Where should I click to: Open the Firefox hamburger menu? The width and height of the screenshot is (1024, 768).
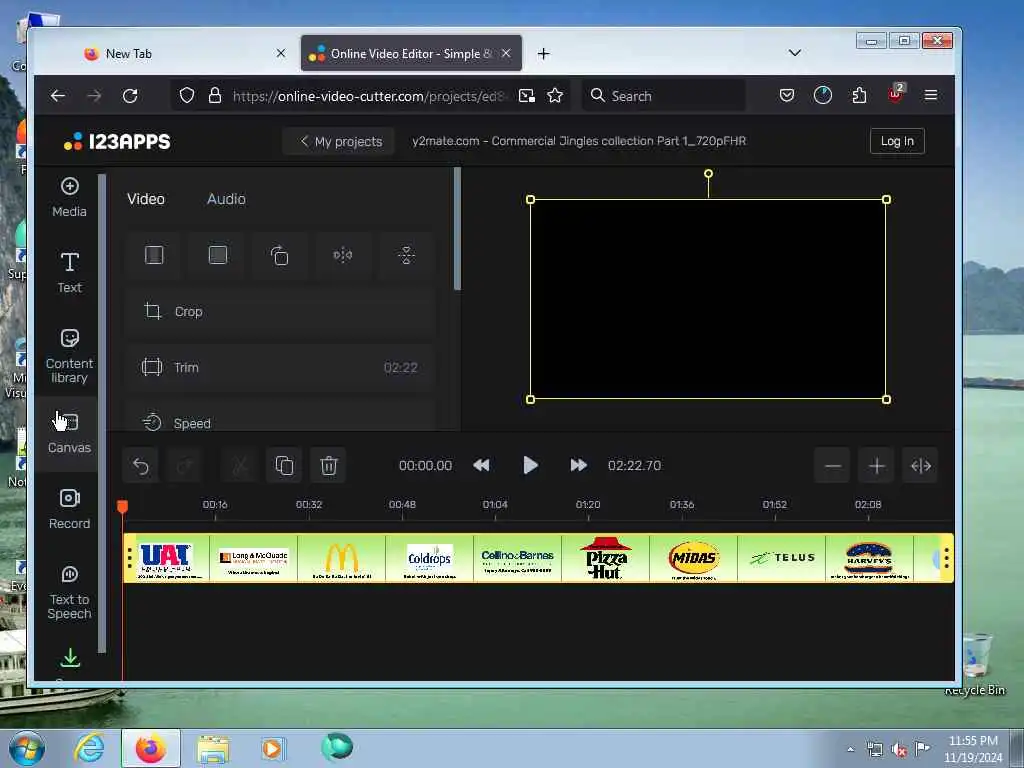[x=931, y=96]
